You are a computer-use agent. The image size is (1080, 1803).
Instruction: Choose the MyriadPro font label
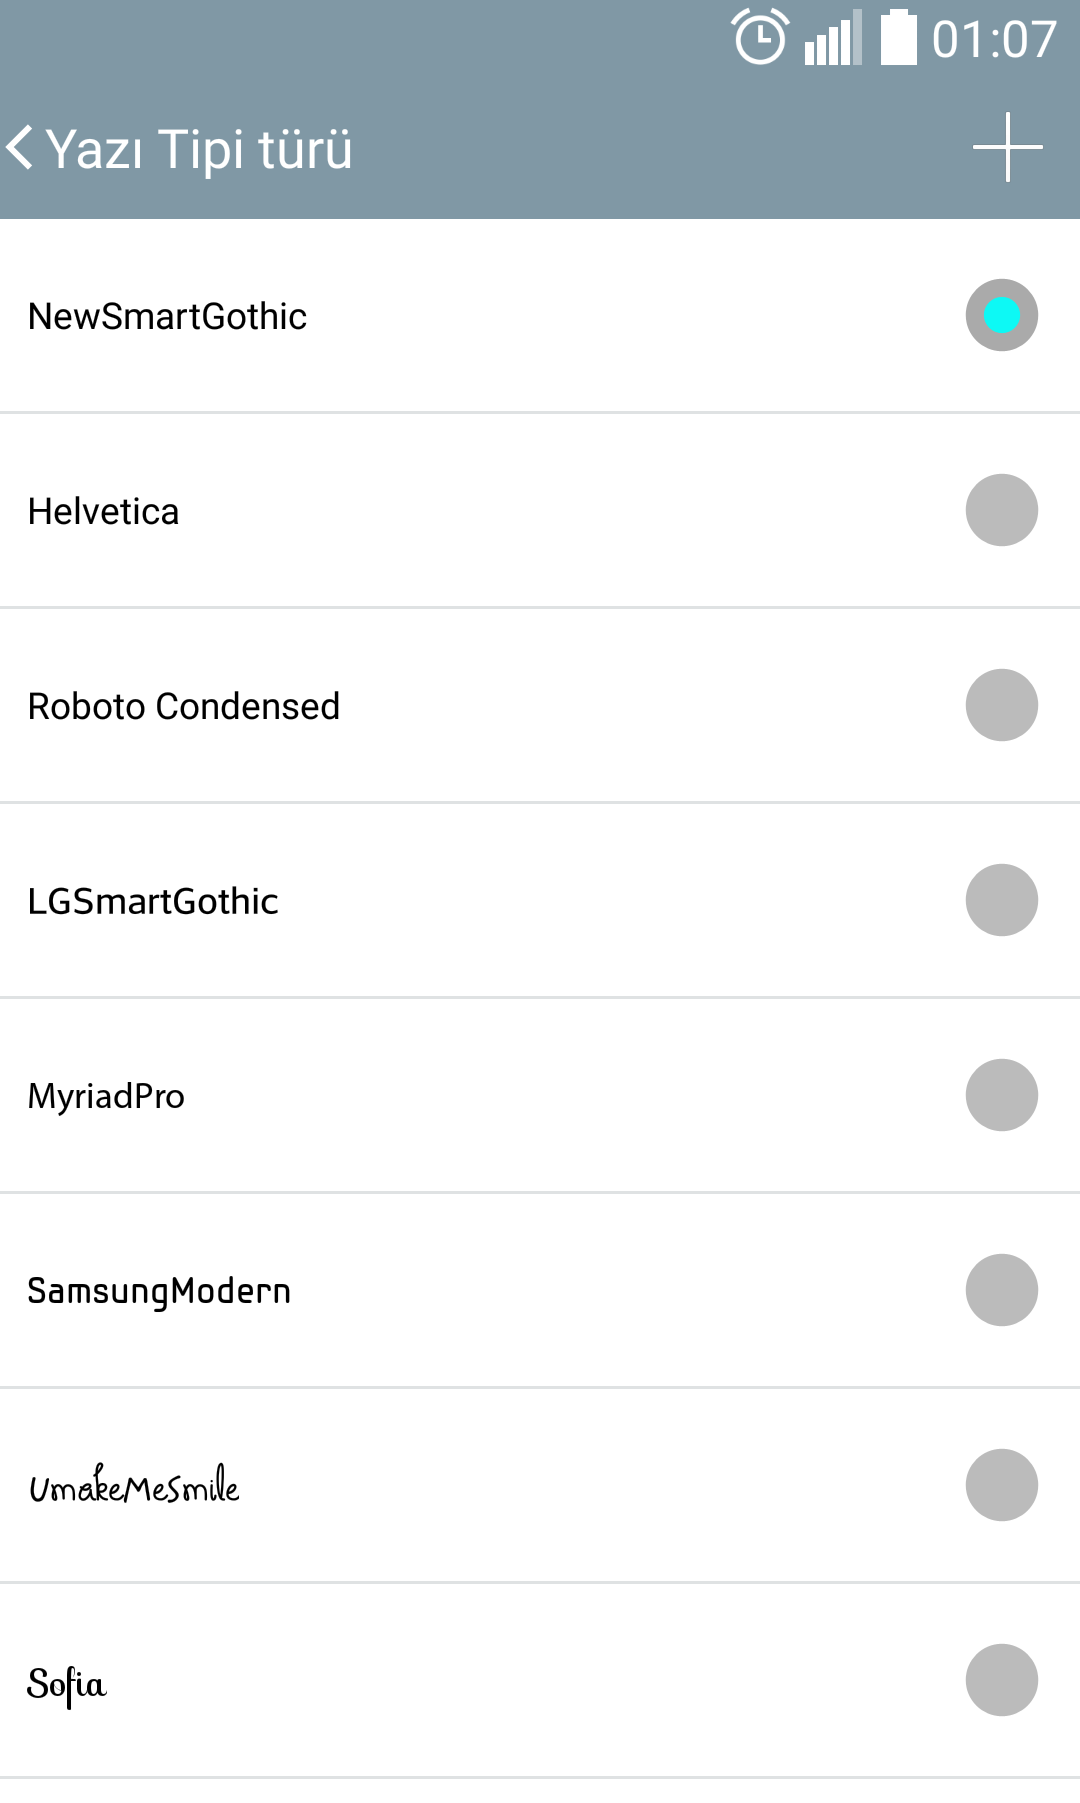(106, 1097)
